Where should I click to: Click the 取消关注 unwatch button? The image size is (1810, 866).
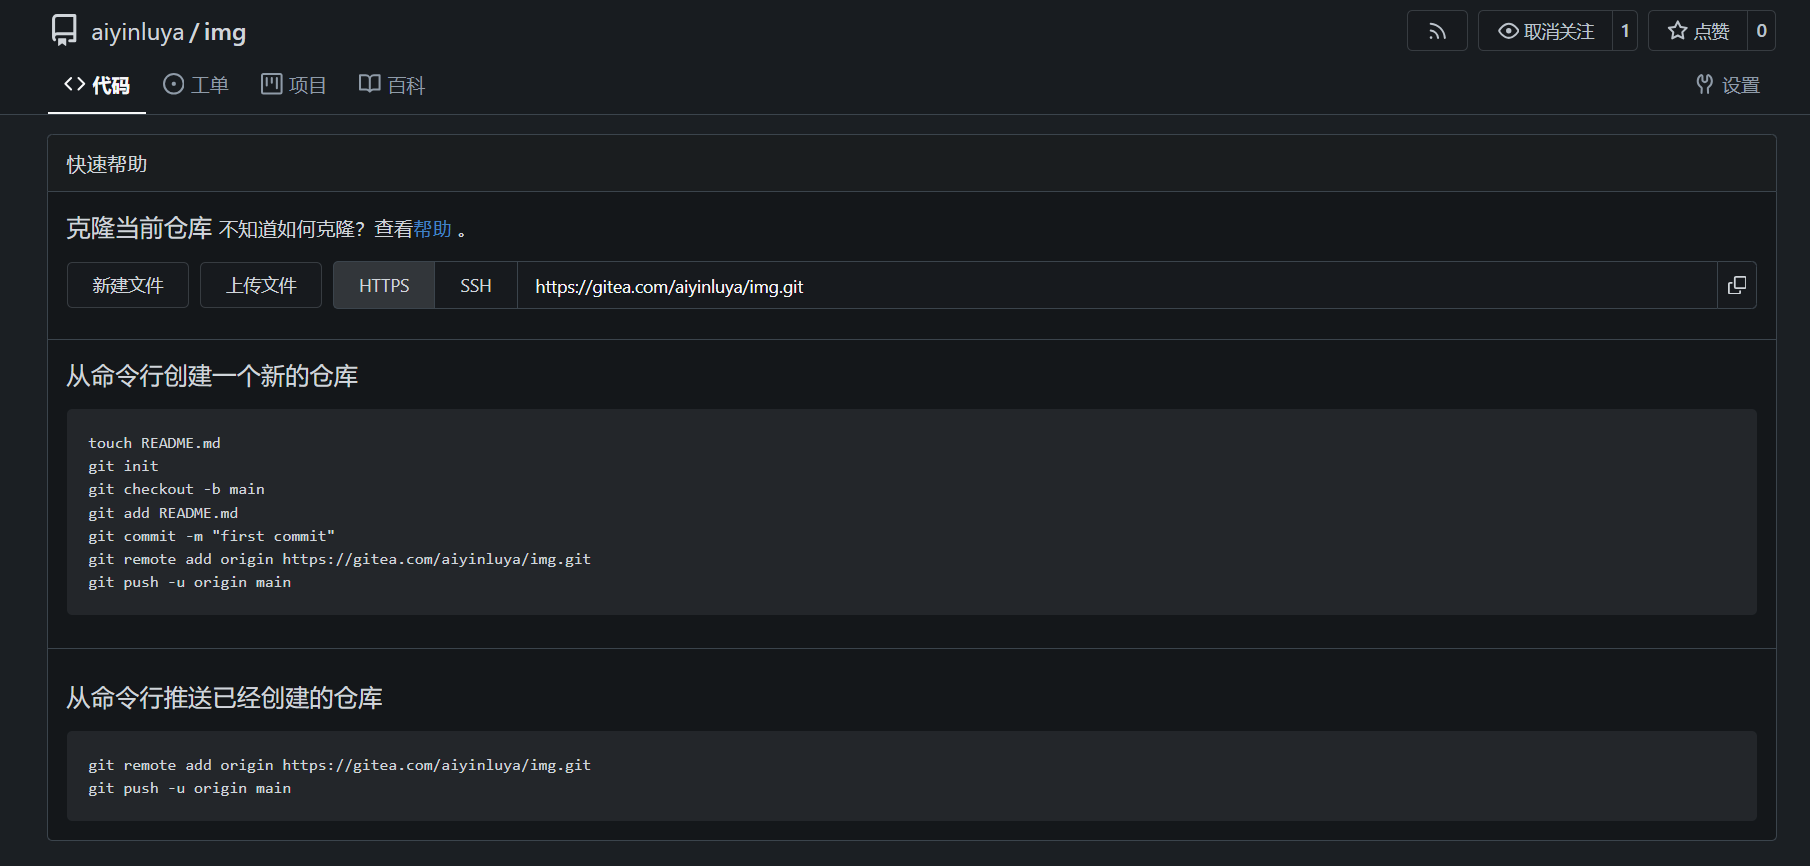coord(1545,31)
